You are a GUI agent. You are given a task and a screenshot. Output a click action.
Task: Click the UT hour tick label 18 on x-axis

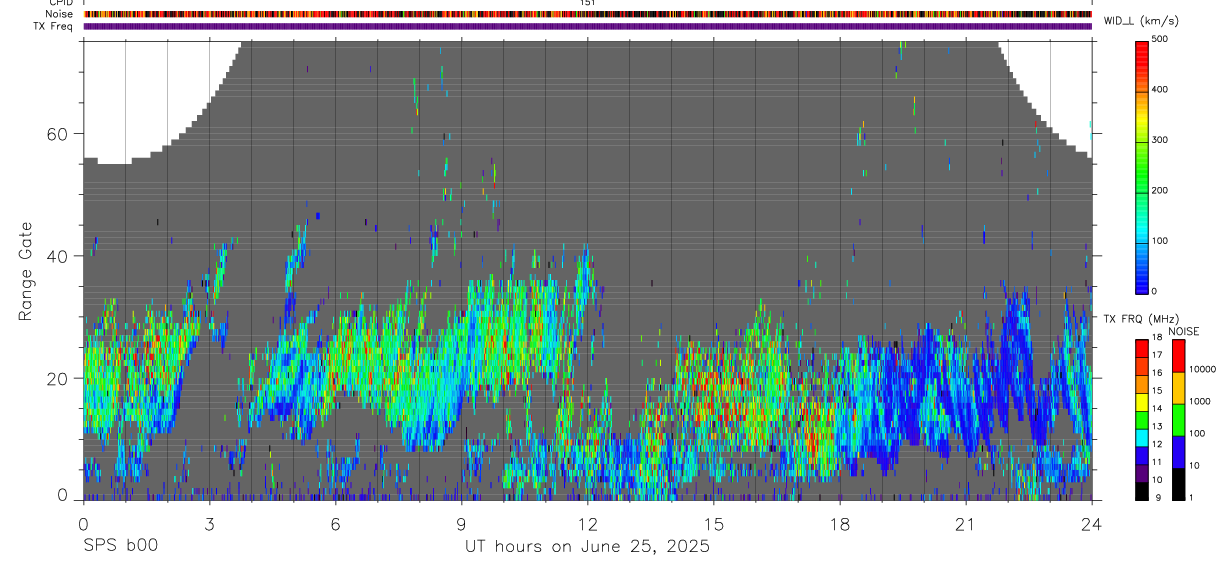(840, 524)
